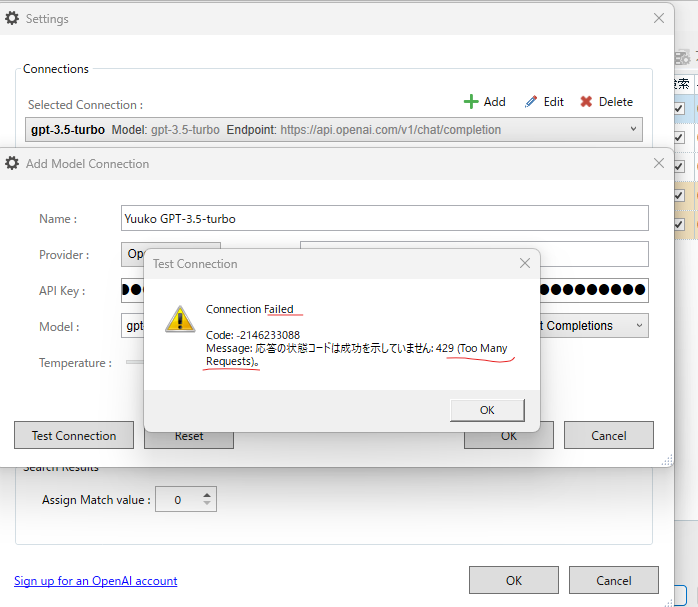Click the bottom OK button in Settings
Image resolution: width=698 pixels, height=607 pixels.
pyautogui.click(x=513, y=580)
